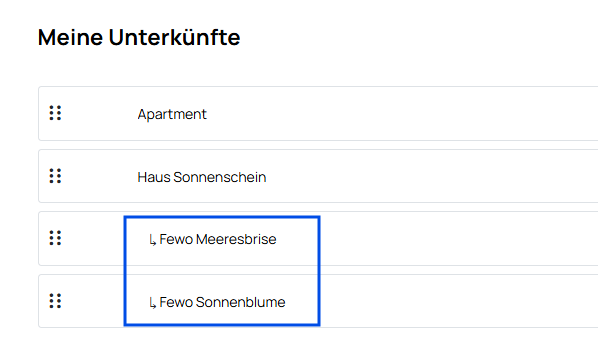The image size is (598, 363).
Task: Click gap between Apartment handle and name
Action: [x=99, y=114]
